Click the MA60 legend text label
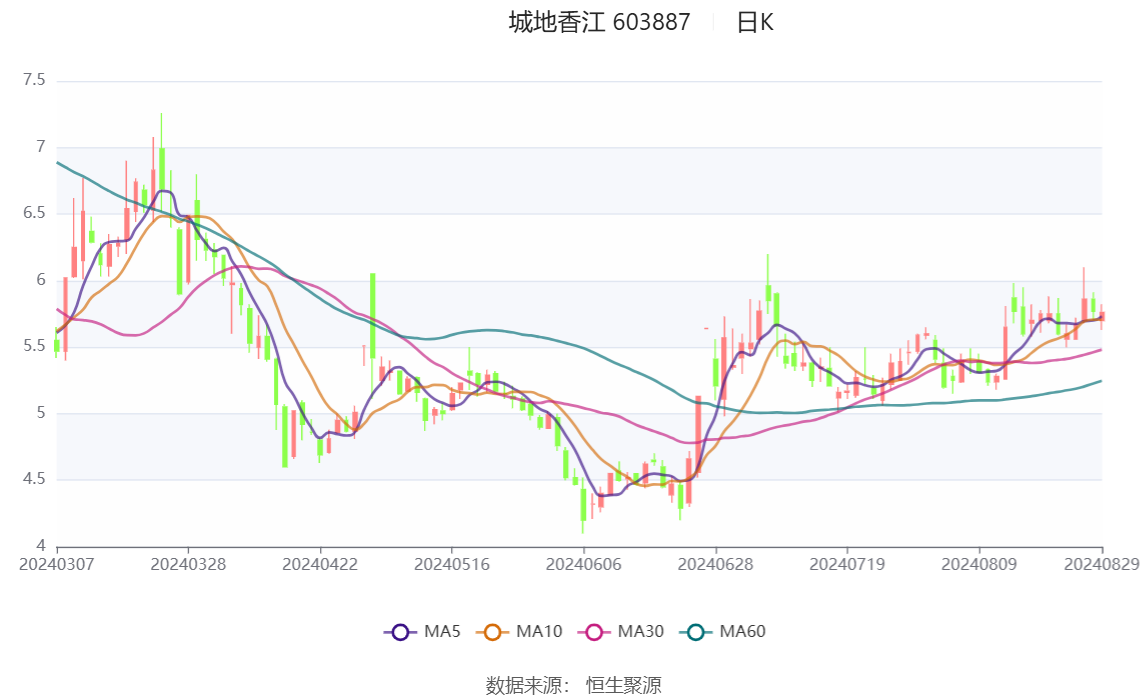Viewport: 1147px width, 699px height. [742, 632]
